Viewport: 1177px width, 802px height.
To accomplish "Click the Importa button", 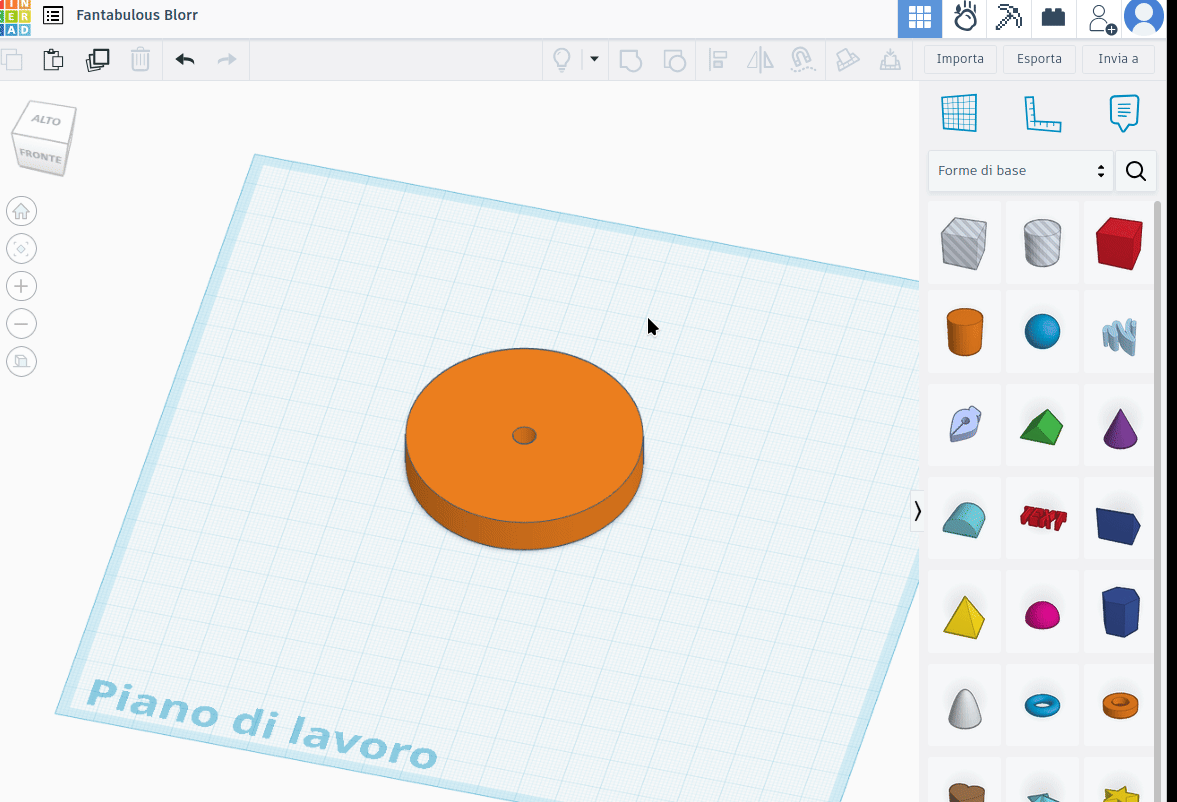I will 960,59.
